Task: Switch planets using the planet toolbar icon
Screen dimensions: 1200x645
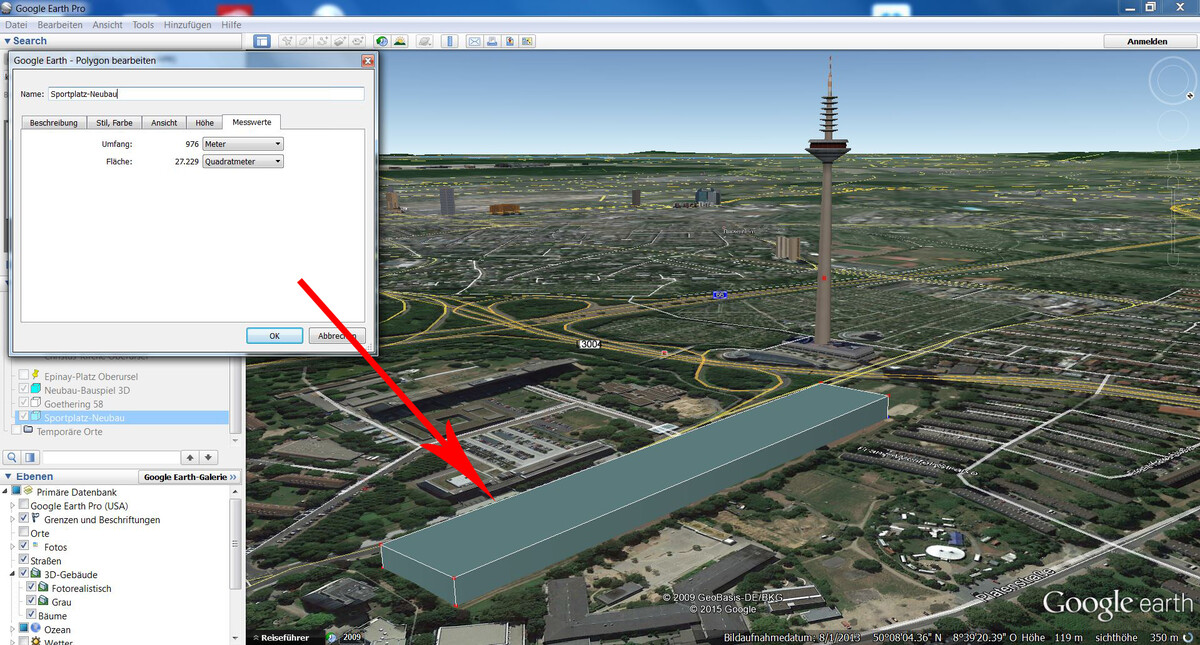Action: 425,41
